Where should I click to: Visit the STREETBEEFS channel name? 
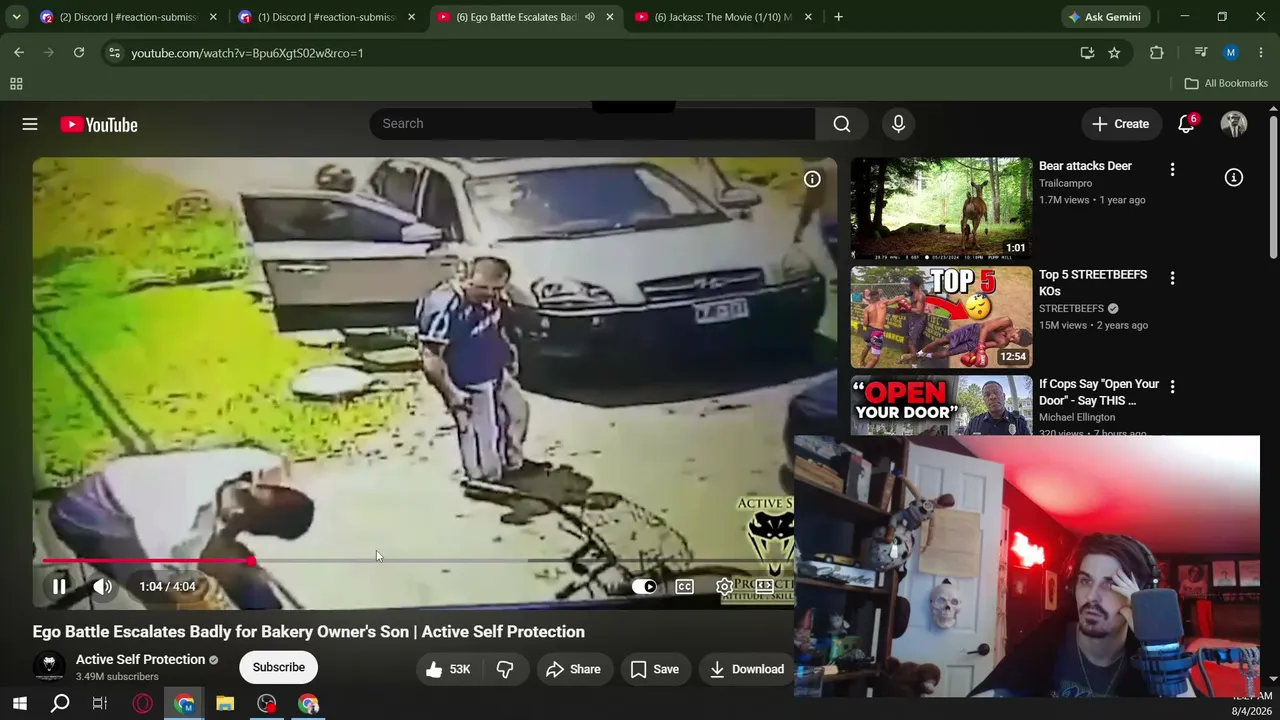pos(1071,309)
